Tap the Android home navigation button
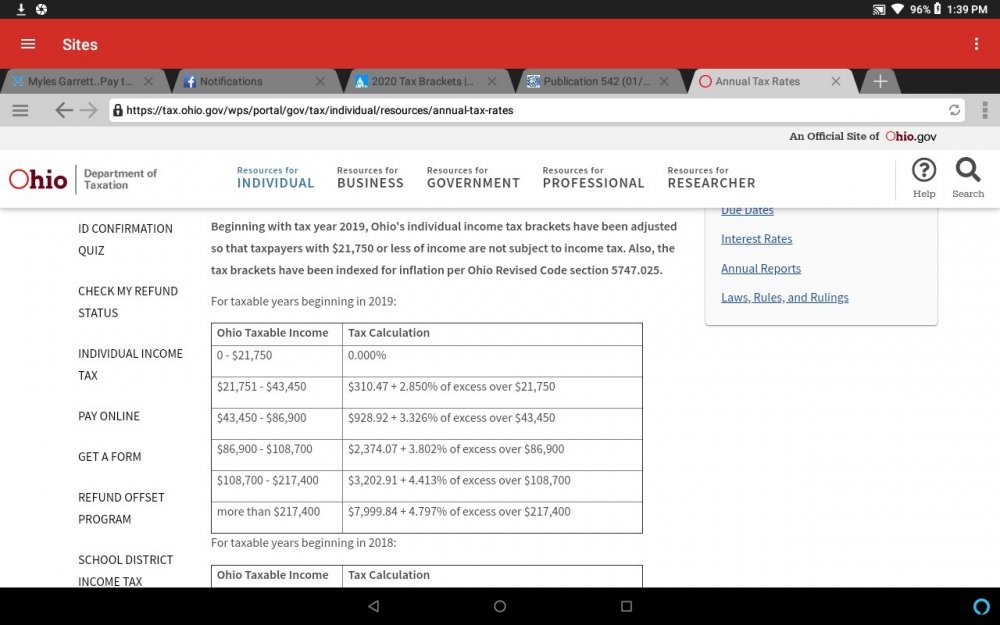Viewport: 1000px width, 625px height. pos(500,606)
